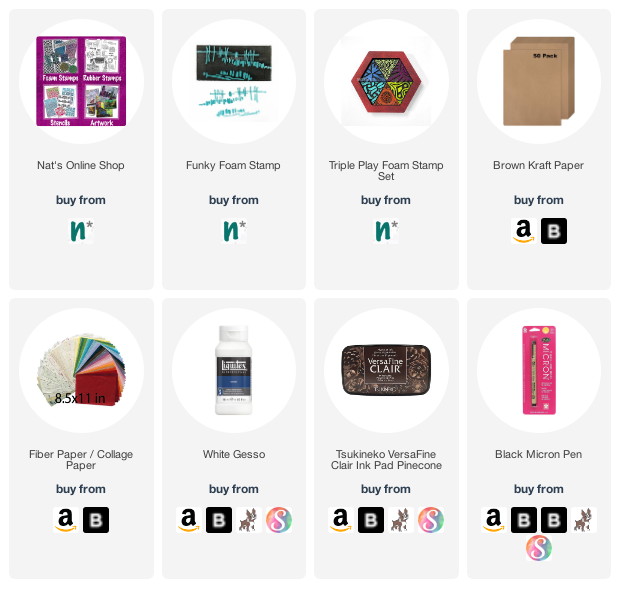
Task: Open n* store icon under Funky Foam Stamp
Action: click(x=234, y=231)
